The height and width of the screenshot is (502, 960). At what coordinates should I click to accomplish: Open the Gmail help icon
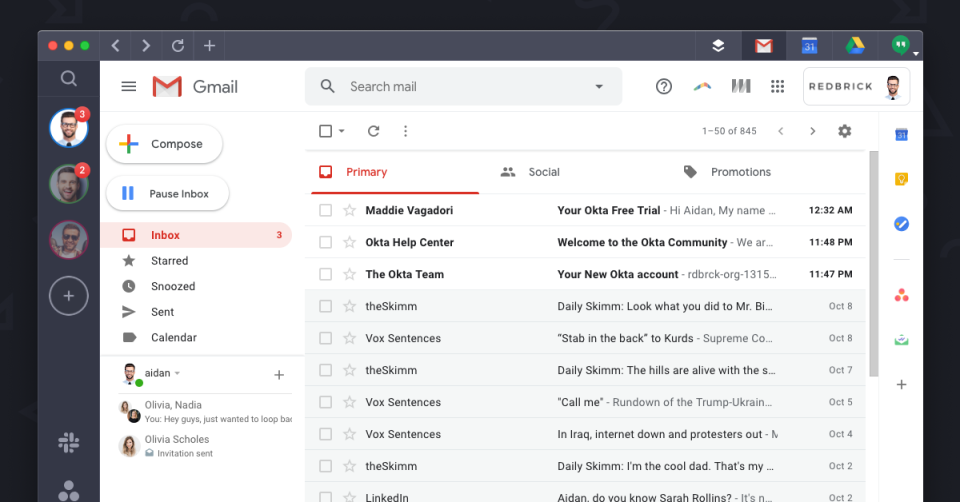(x=664, y=87)
